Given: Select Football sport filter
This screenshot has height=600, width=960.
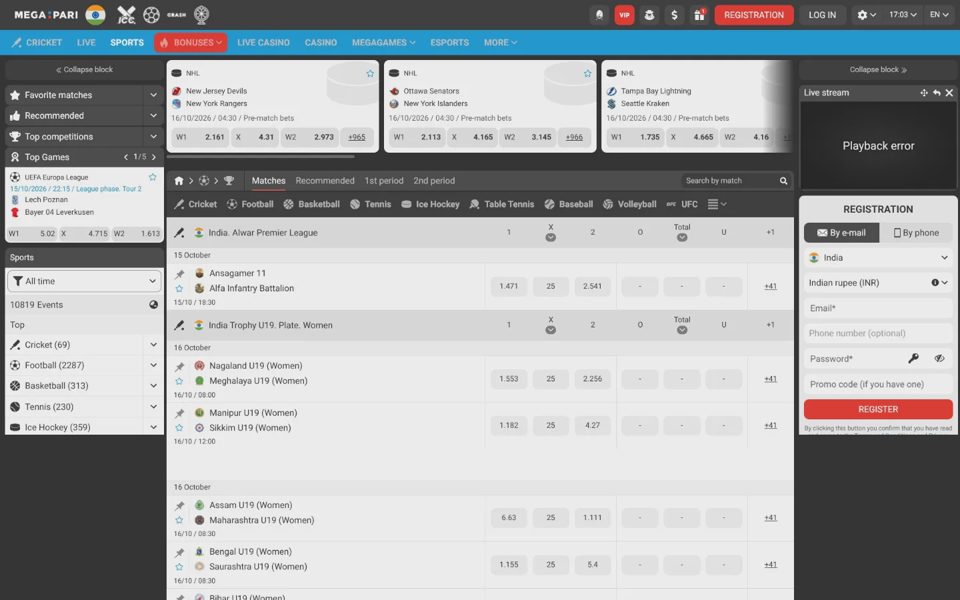Looking at the screenshot, I should tap(250, 204).
